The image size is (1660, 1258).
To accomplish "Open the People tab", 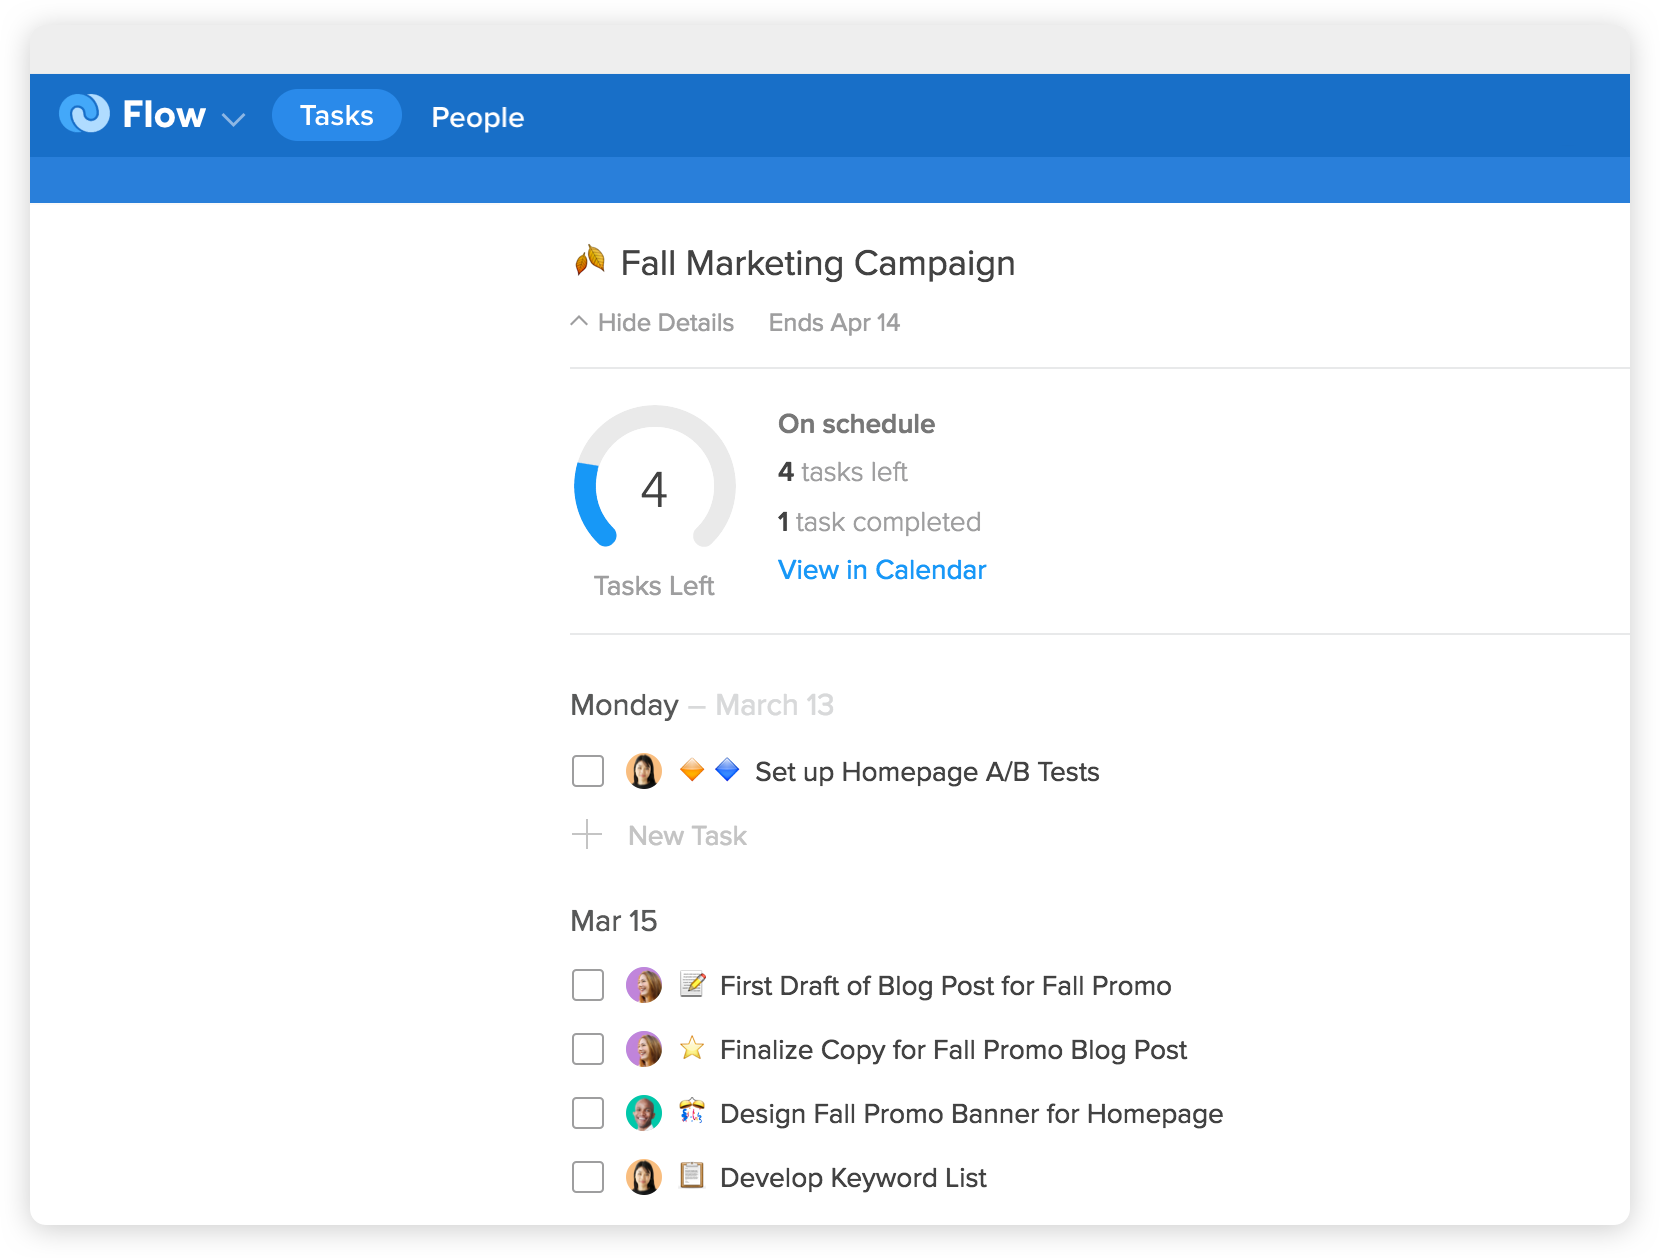I will point(477,117).
